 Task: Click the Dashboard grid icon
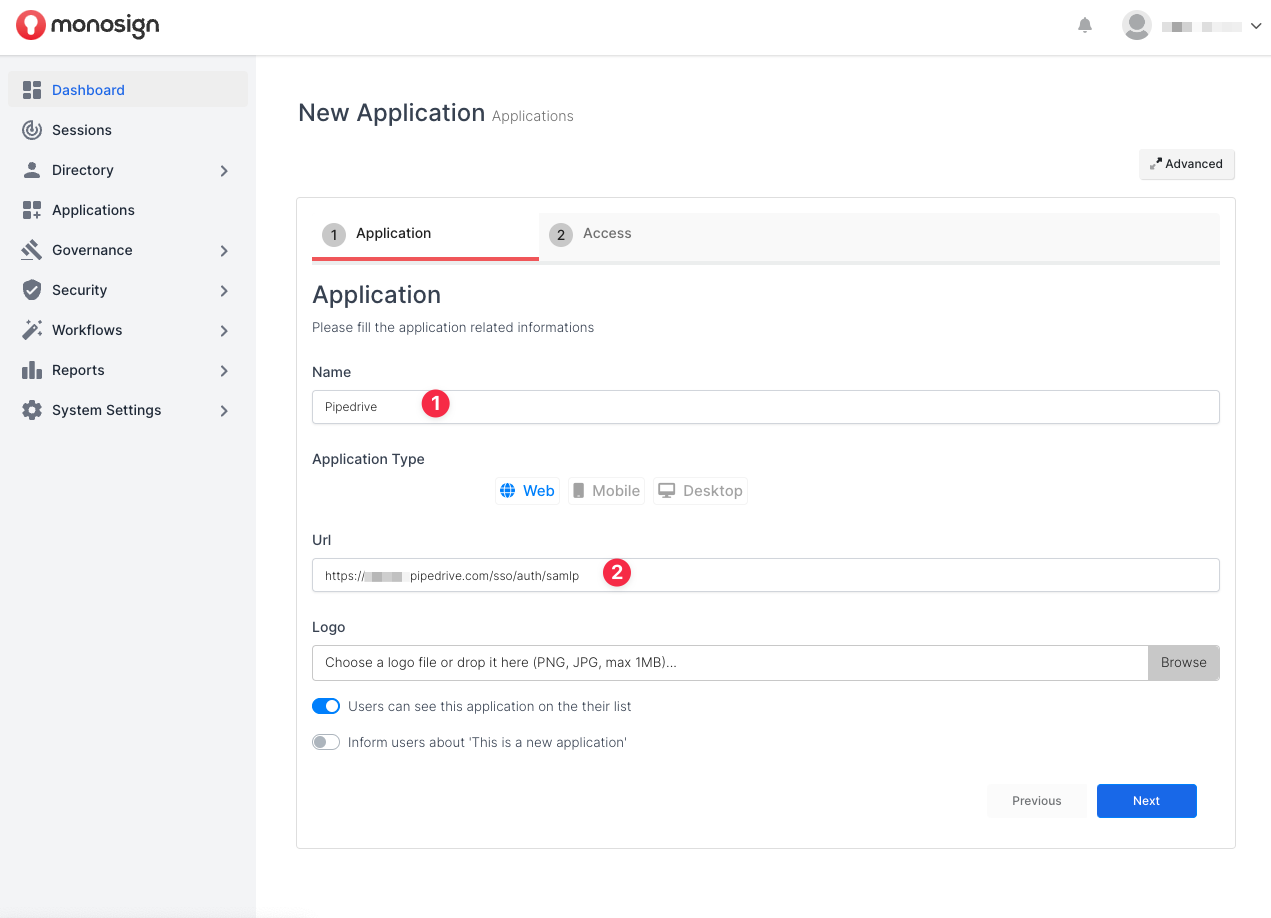click(32, 90)
